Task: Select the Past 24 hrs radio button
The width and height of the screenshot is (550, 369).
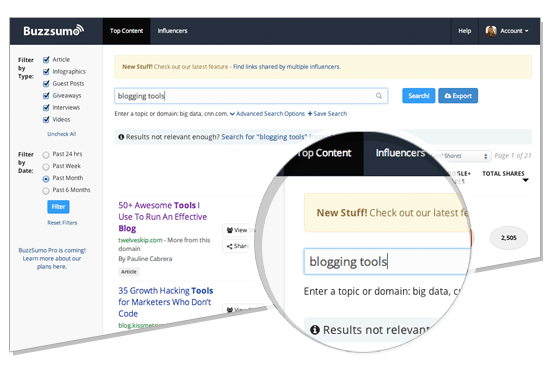Action: (46, 155)
